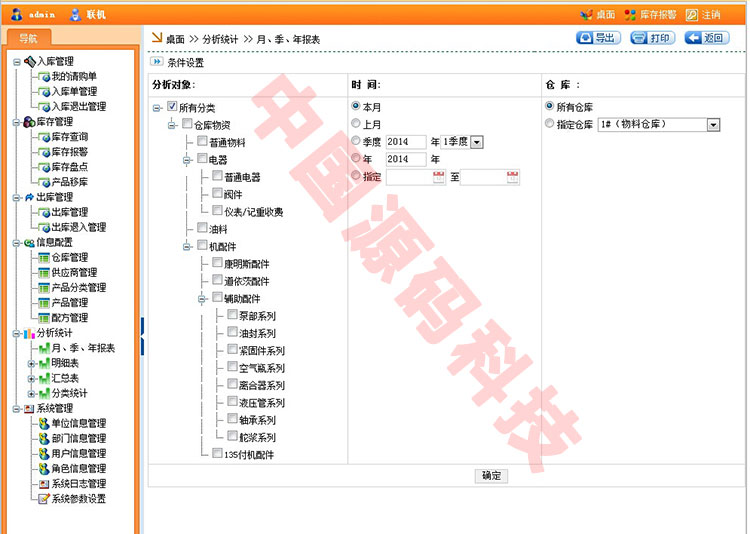Viewport: 750px width, 534px height.
Task: Check the 油料 checkbox
Action: click(x=202, y=227)
